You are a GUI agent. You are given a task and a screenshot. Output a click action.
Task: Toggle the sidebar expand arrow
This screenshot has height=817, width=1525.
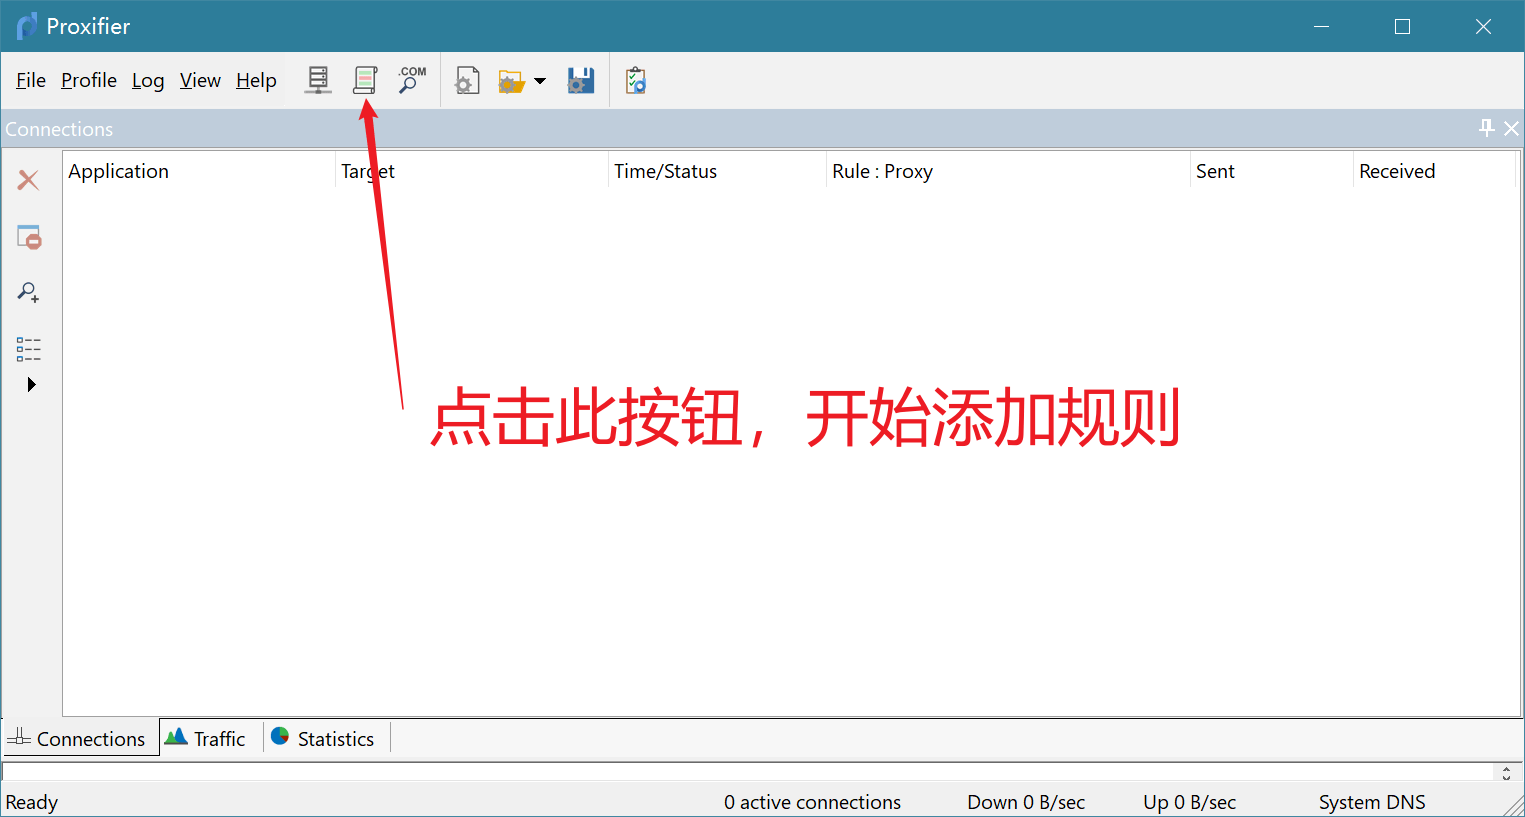click(30, 383)
